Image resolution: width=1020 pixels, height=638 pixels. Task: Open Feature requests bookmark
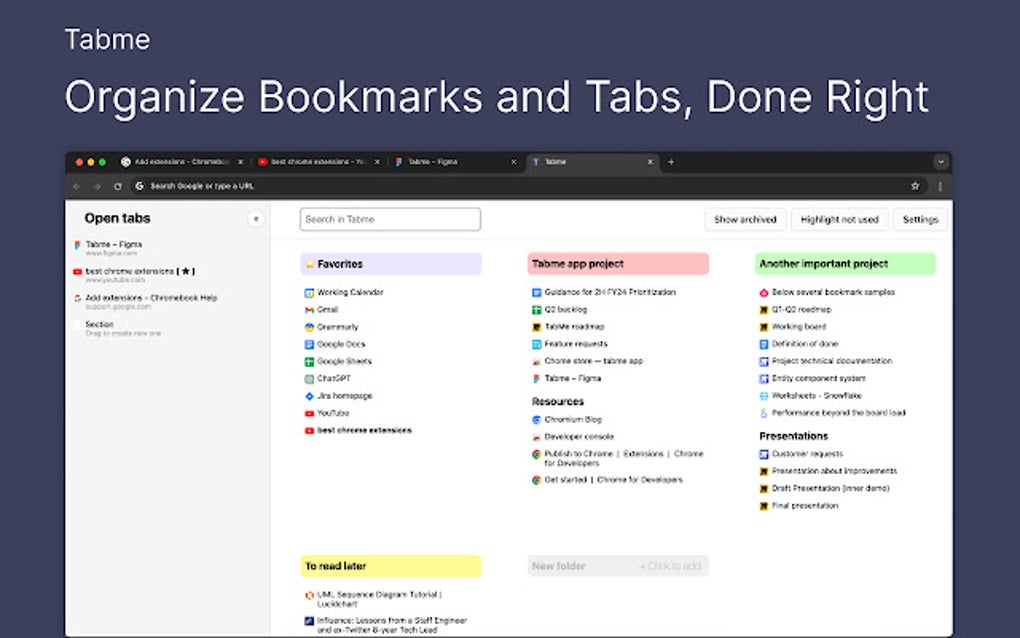coord(569,344)
